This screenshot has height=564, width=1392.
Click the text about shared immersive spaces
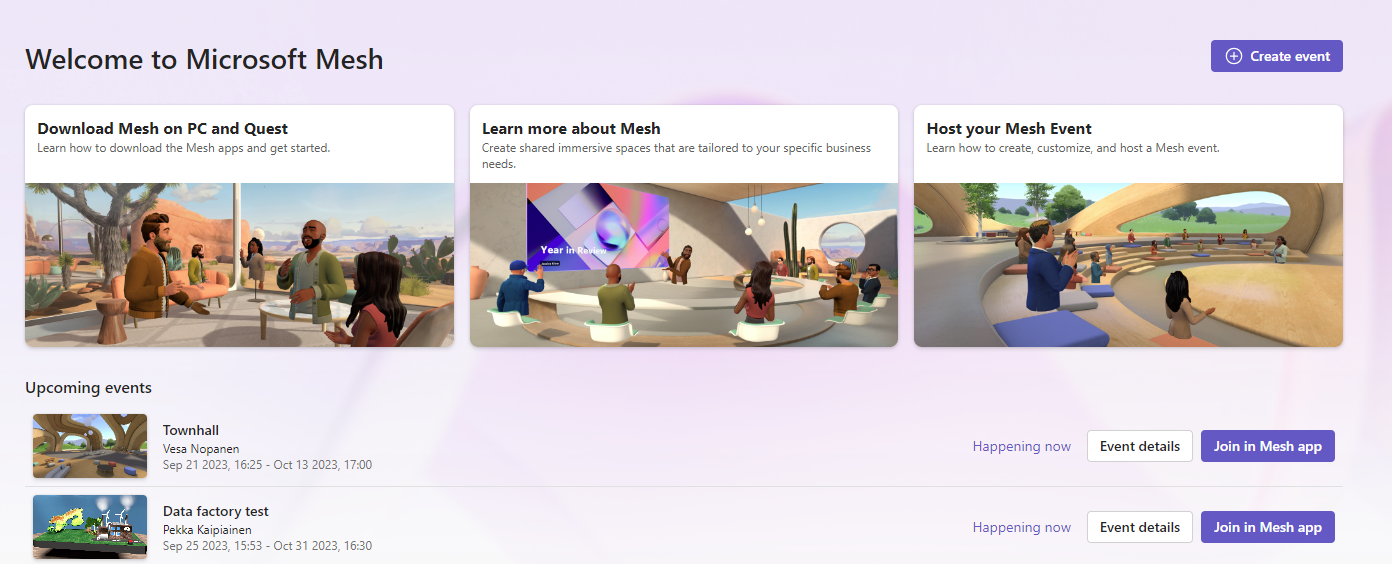(677, 155)
